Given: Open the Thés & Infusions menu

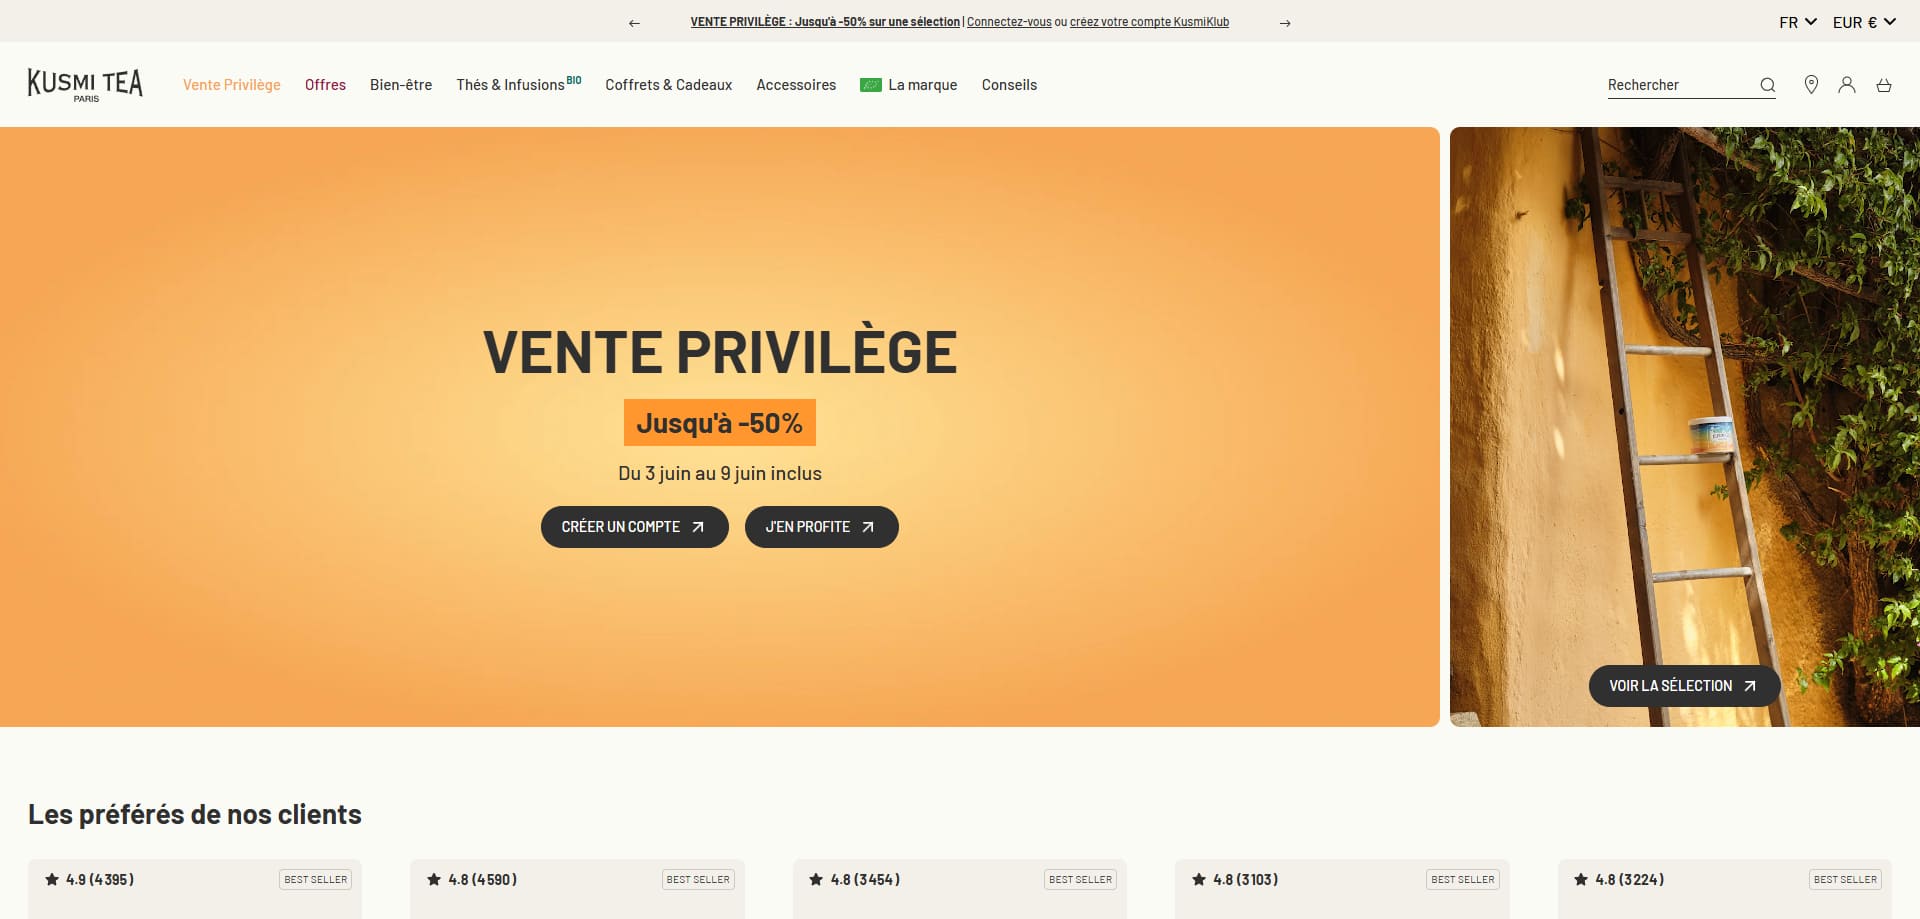Looking at the screenshot, I should coord(518,85).
